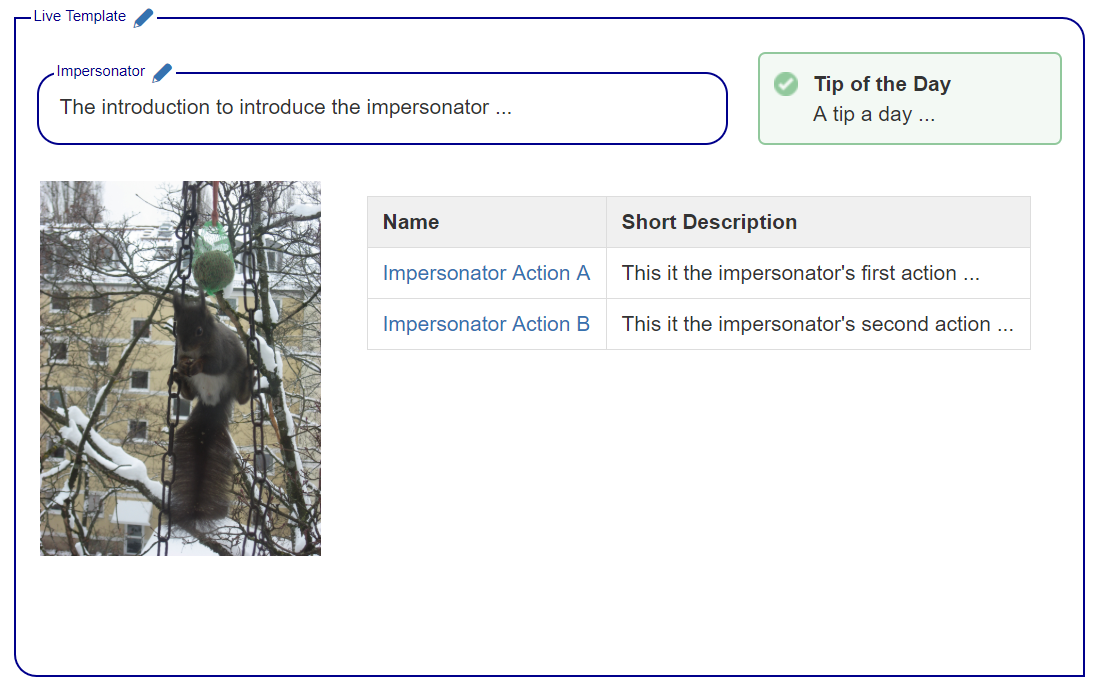
Task: Click the squirrel's bushy tail in photo
Action: coord(198,470)
